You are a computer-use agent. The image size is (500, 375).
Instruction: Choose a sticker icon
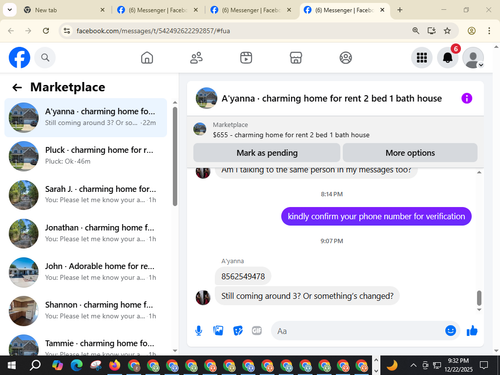[238, 331]
